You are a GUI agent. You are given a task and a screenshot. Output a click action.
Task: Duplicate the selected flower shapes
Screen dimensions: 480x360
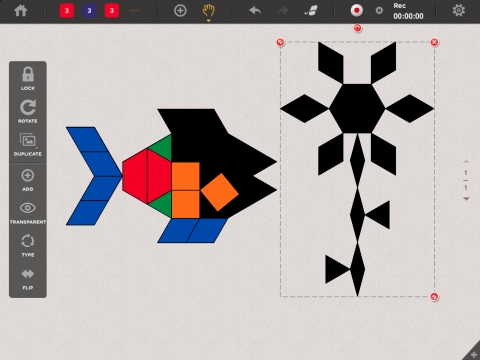pyautogui.click(x=28, y=145)
